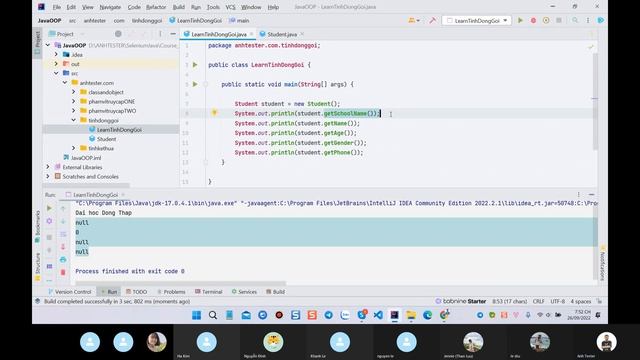640x360 pixels.
Task: Collapse the JavaOOP project root
Action: click(48, 45)
